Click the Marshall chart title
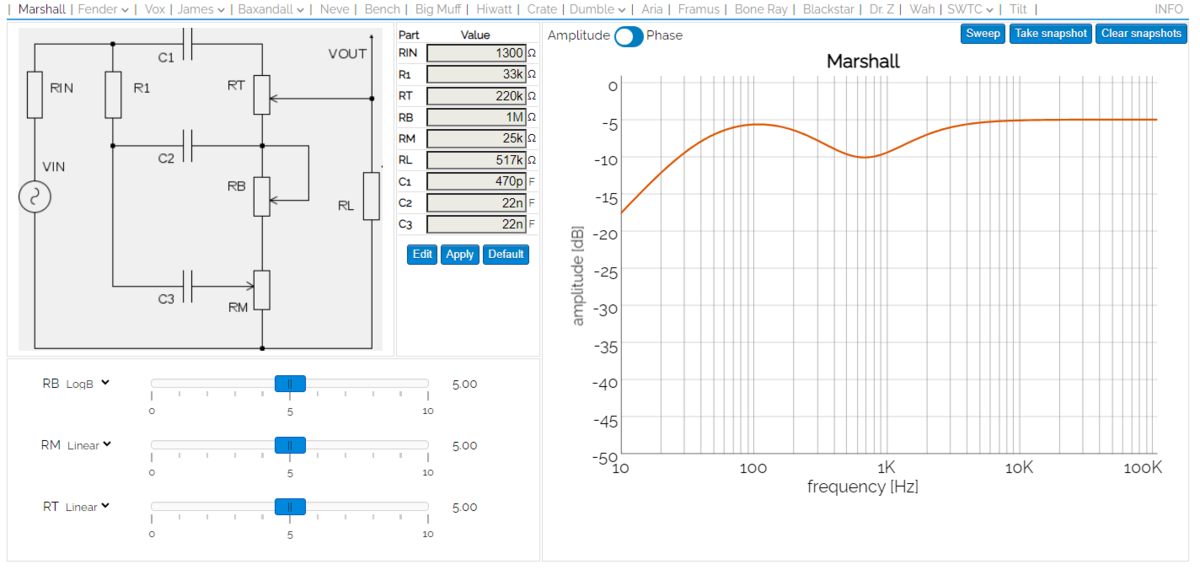The image size is (1200, 570). coord(863,61)
